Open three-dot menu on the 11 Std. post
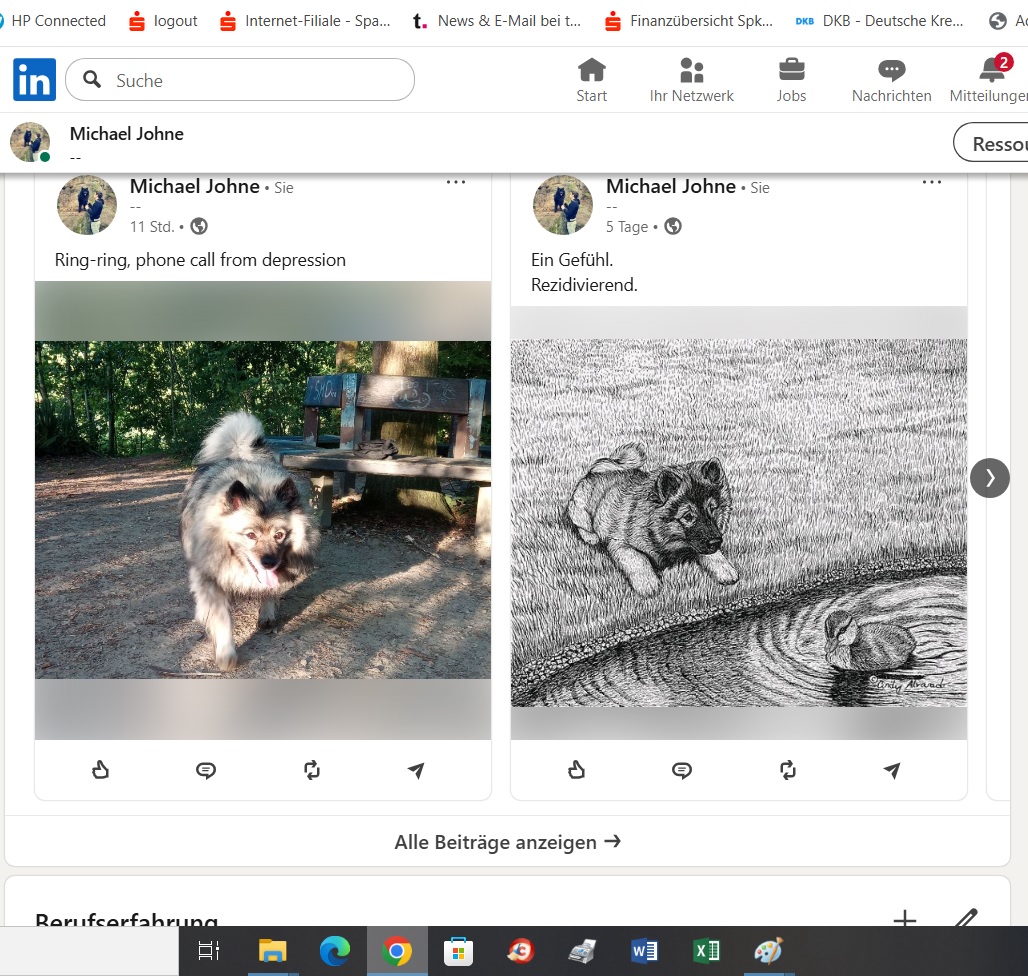1028x976 pixels. click(x=456, y=182)
